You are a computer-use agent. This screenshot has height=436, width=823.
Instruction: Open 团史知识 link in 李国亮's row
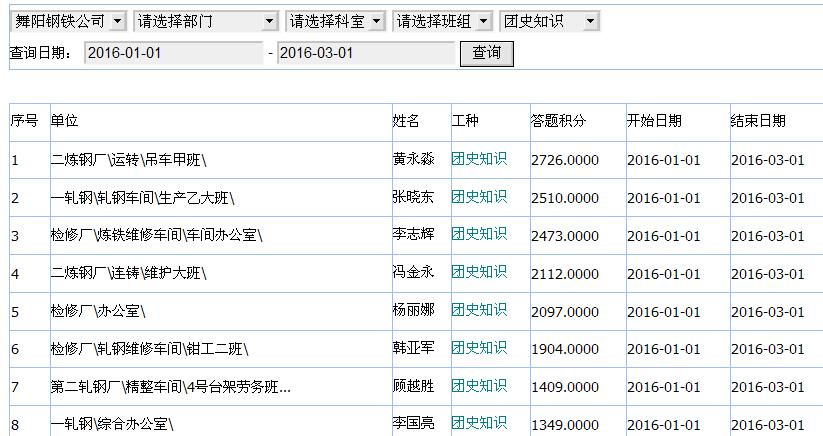click(x=479, y=423)
